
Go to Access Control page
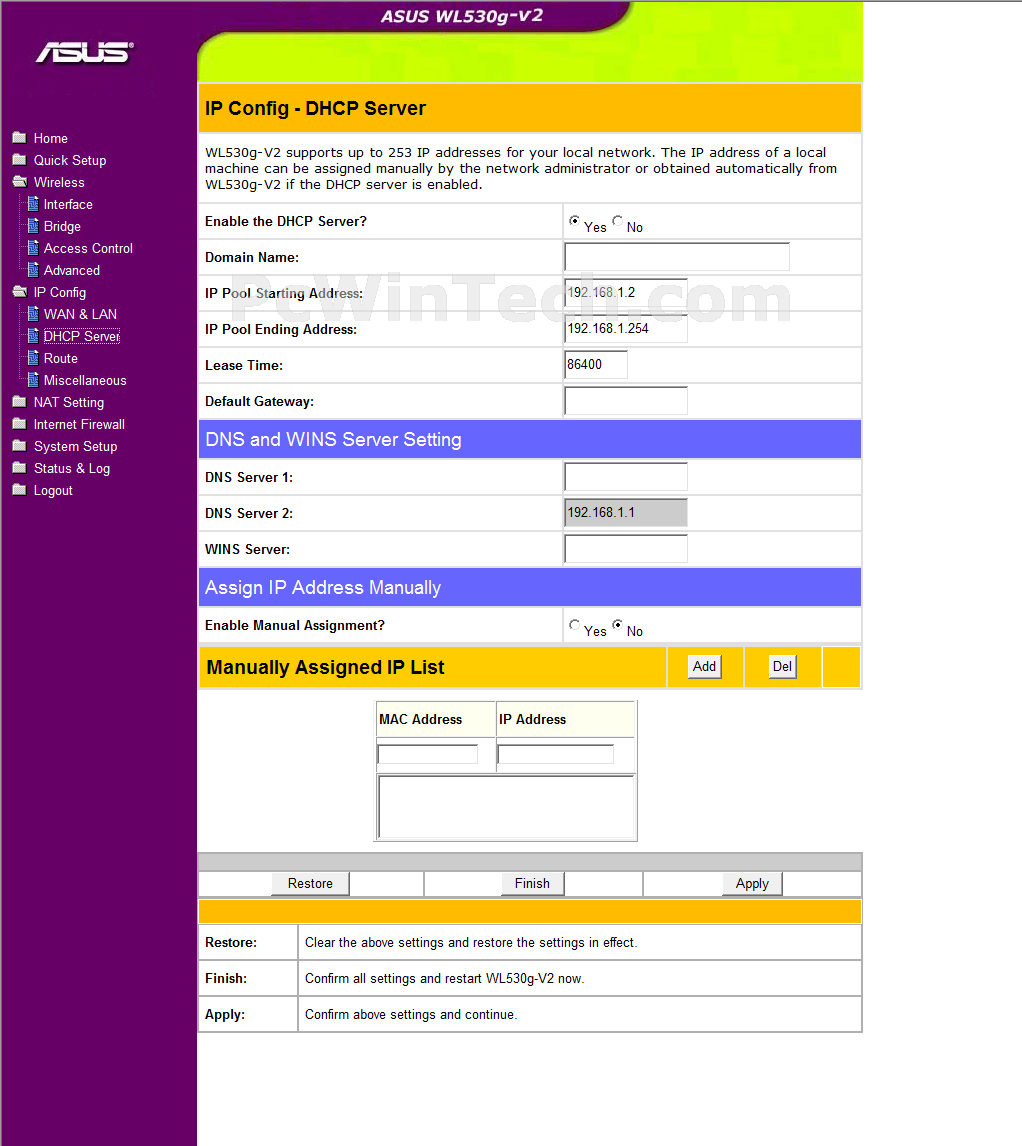coord(88,248)
